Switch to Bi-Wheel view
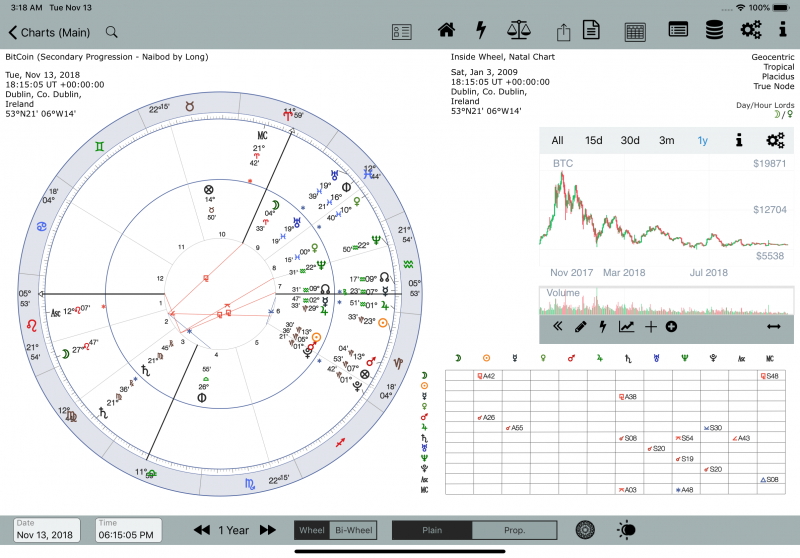This screenshot has height=558, width=800. pyautogui.click(x=354, y=530)
